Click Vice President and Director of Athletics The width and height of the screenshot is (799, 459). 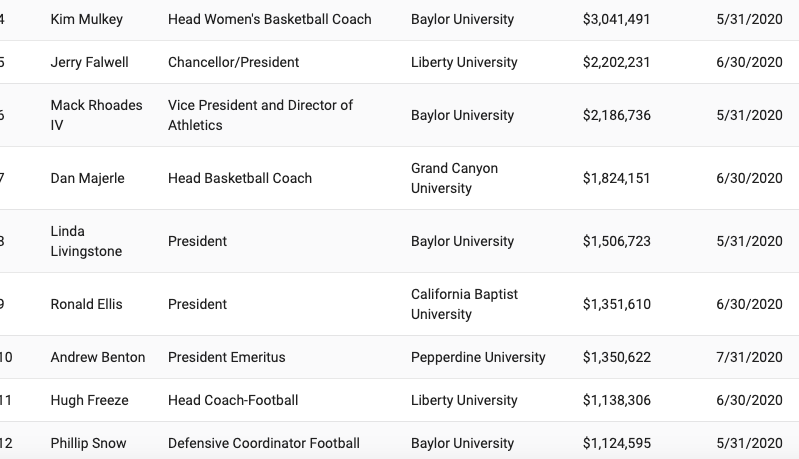[x=260, y=115]
